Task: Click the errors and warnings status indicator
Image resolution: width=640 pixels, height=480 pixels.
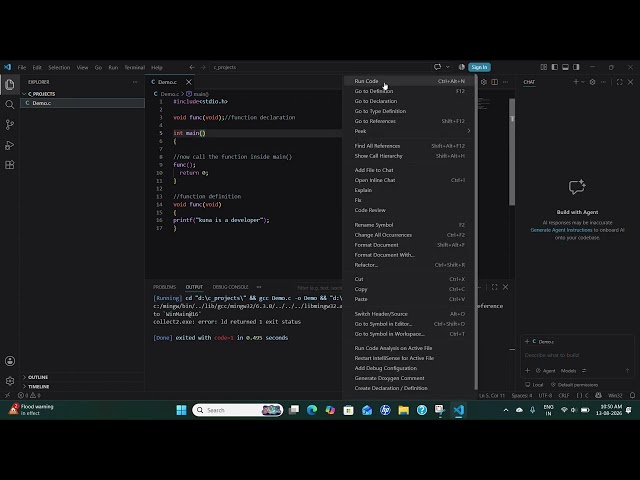Action: click(x=29, y=395)
